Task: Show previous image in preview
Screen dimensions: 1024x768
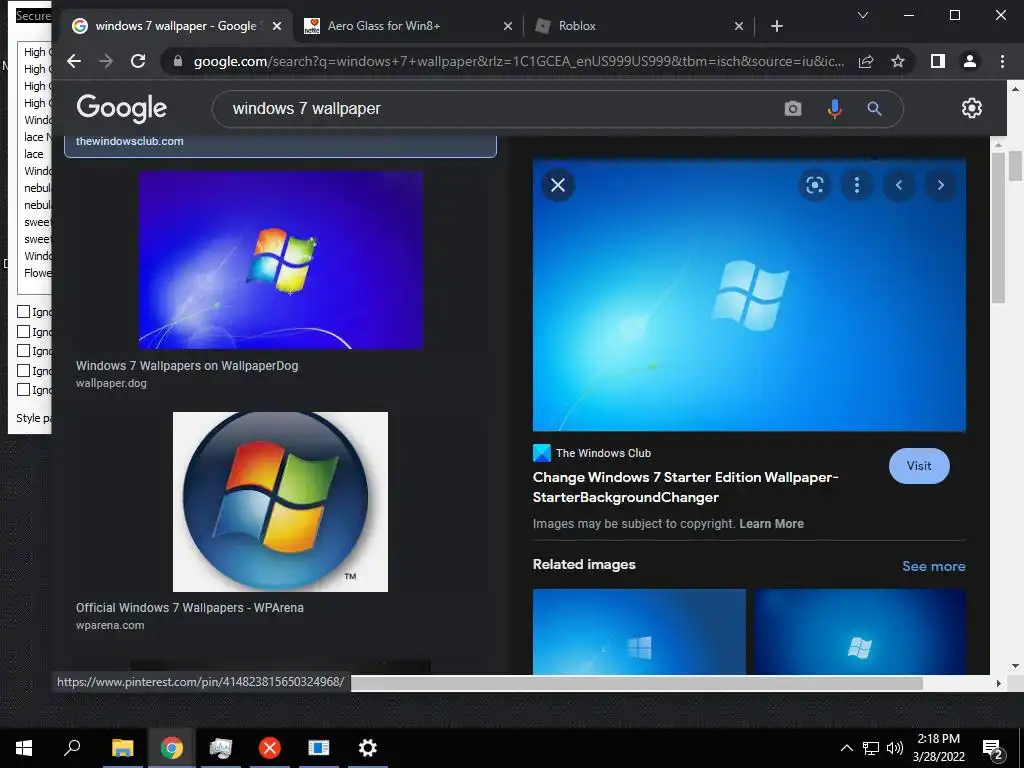Action: point(899,185)
